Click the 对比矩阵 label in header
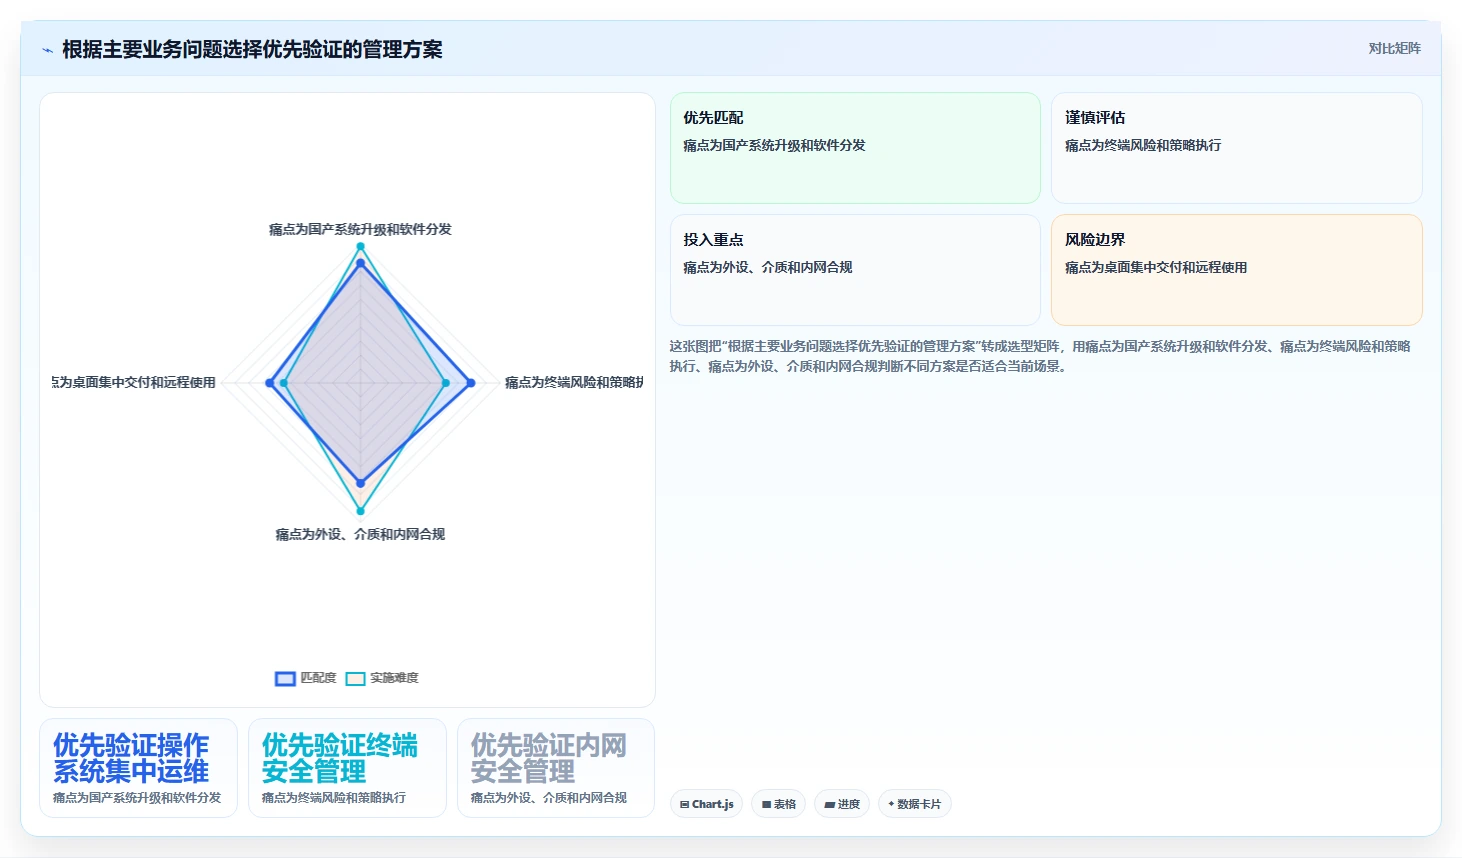This screenshot has height=858, width=1462. pyautogui.click(x=1394, y=48)
